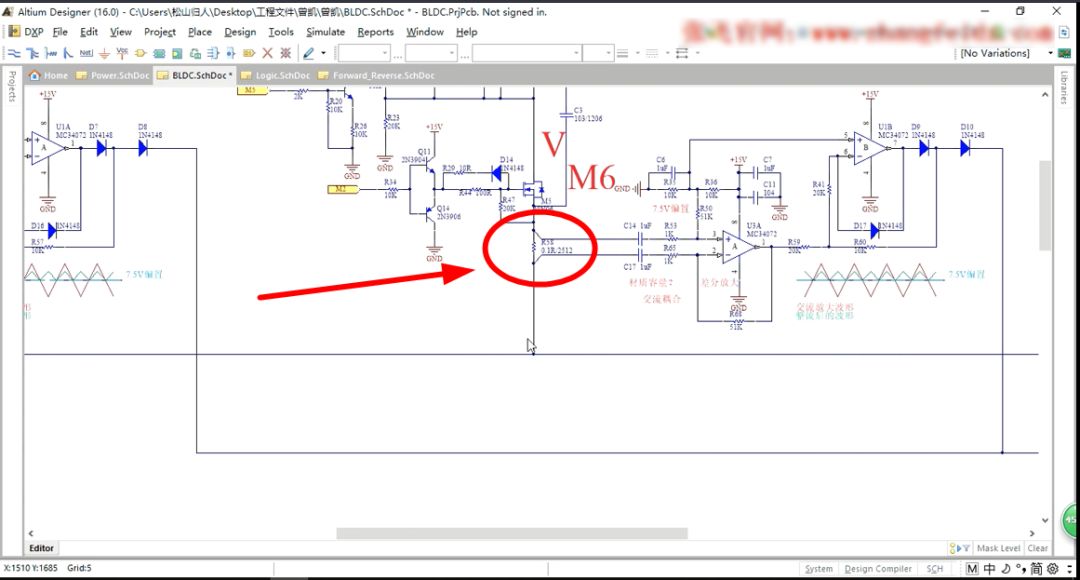Switch to the Forward_Reverse.SchDoc tab
1080x580 pixels.
click(x=377, y=76)
